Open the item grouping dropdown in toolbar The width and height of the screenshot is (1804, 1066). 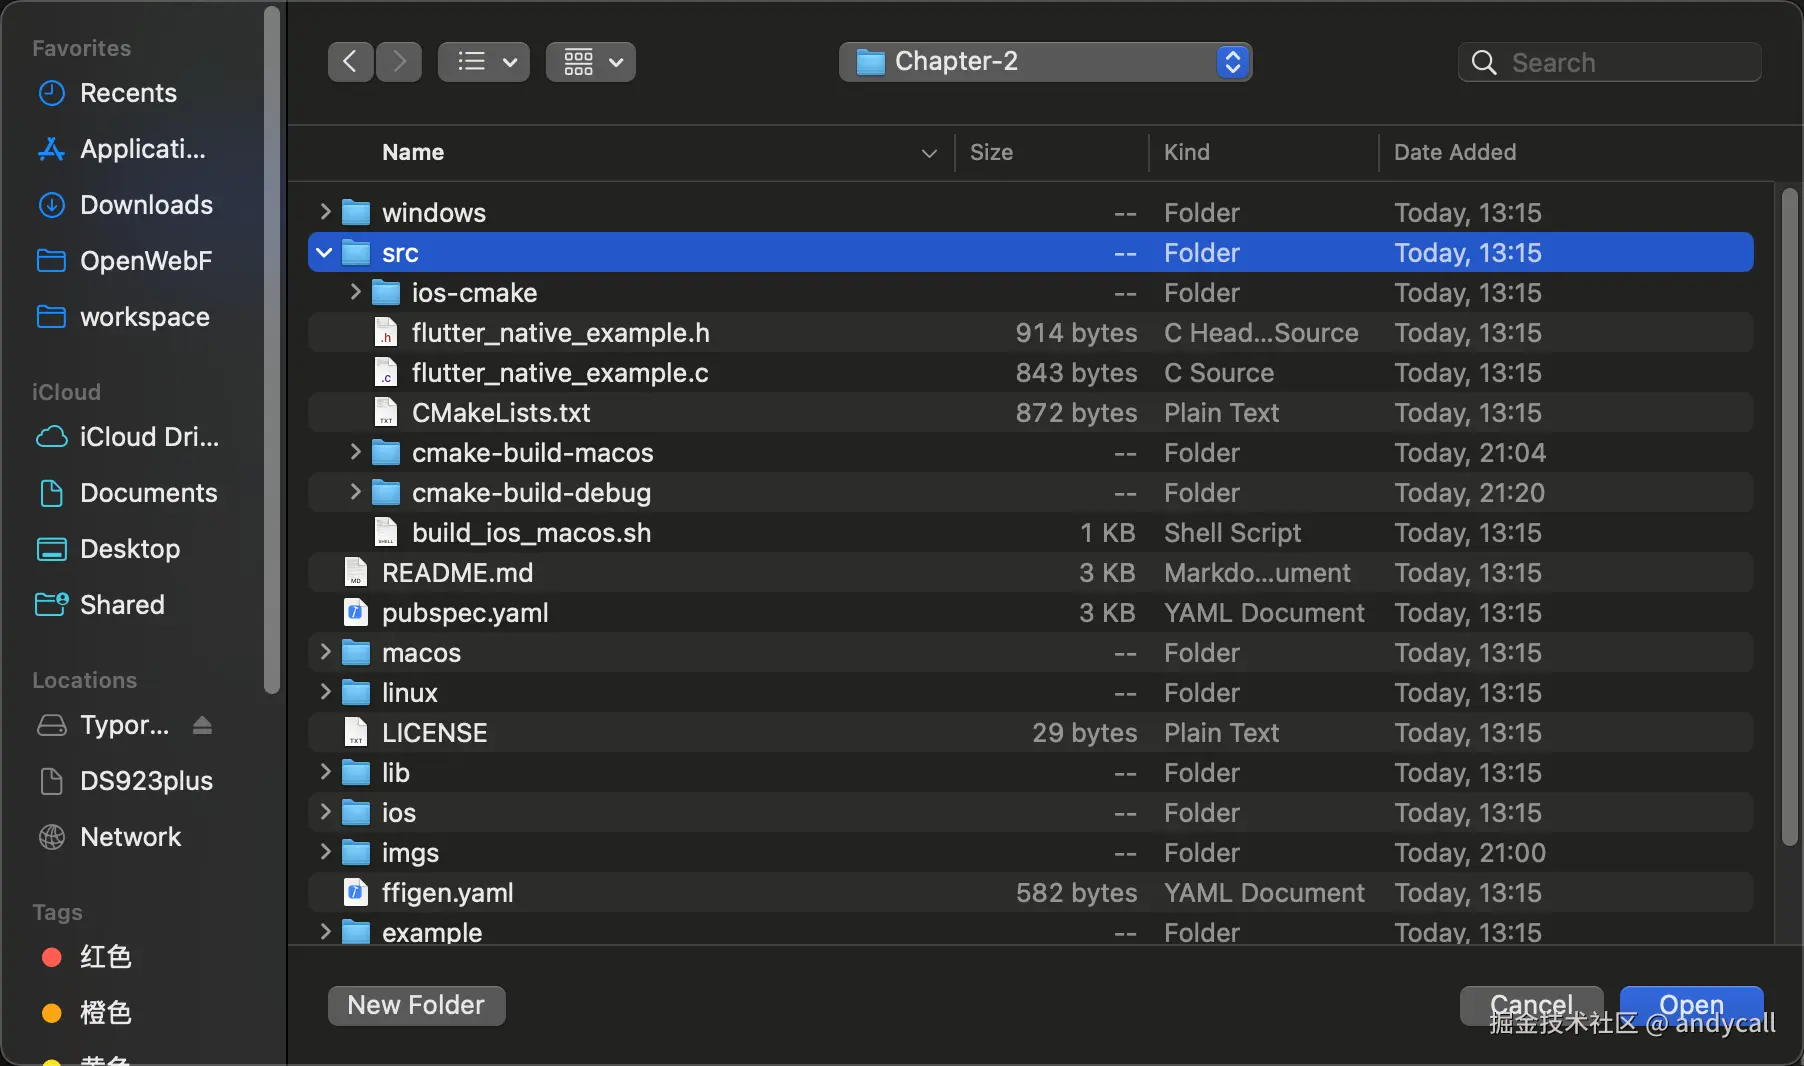589,61
